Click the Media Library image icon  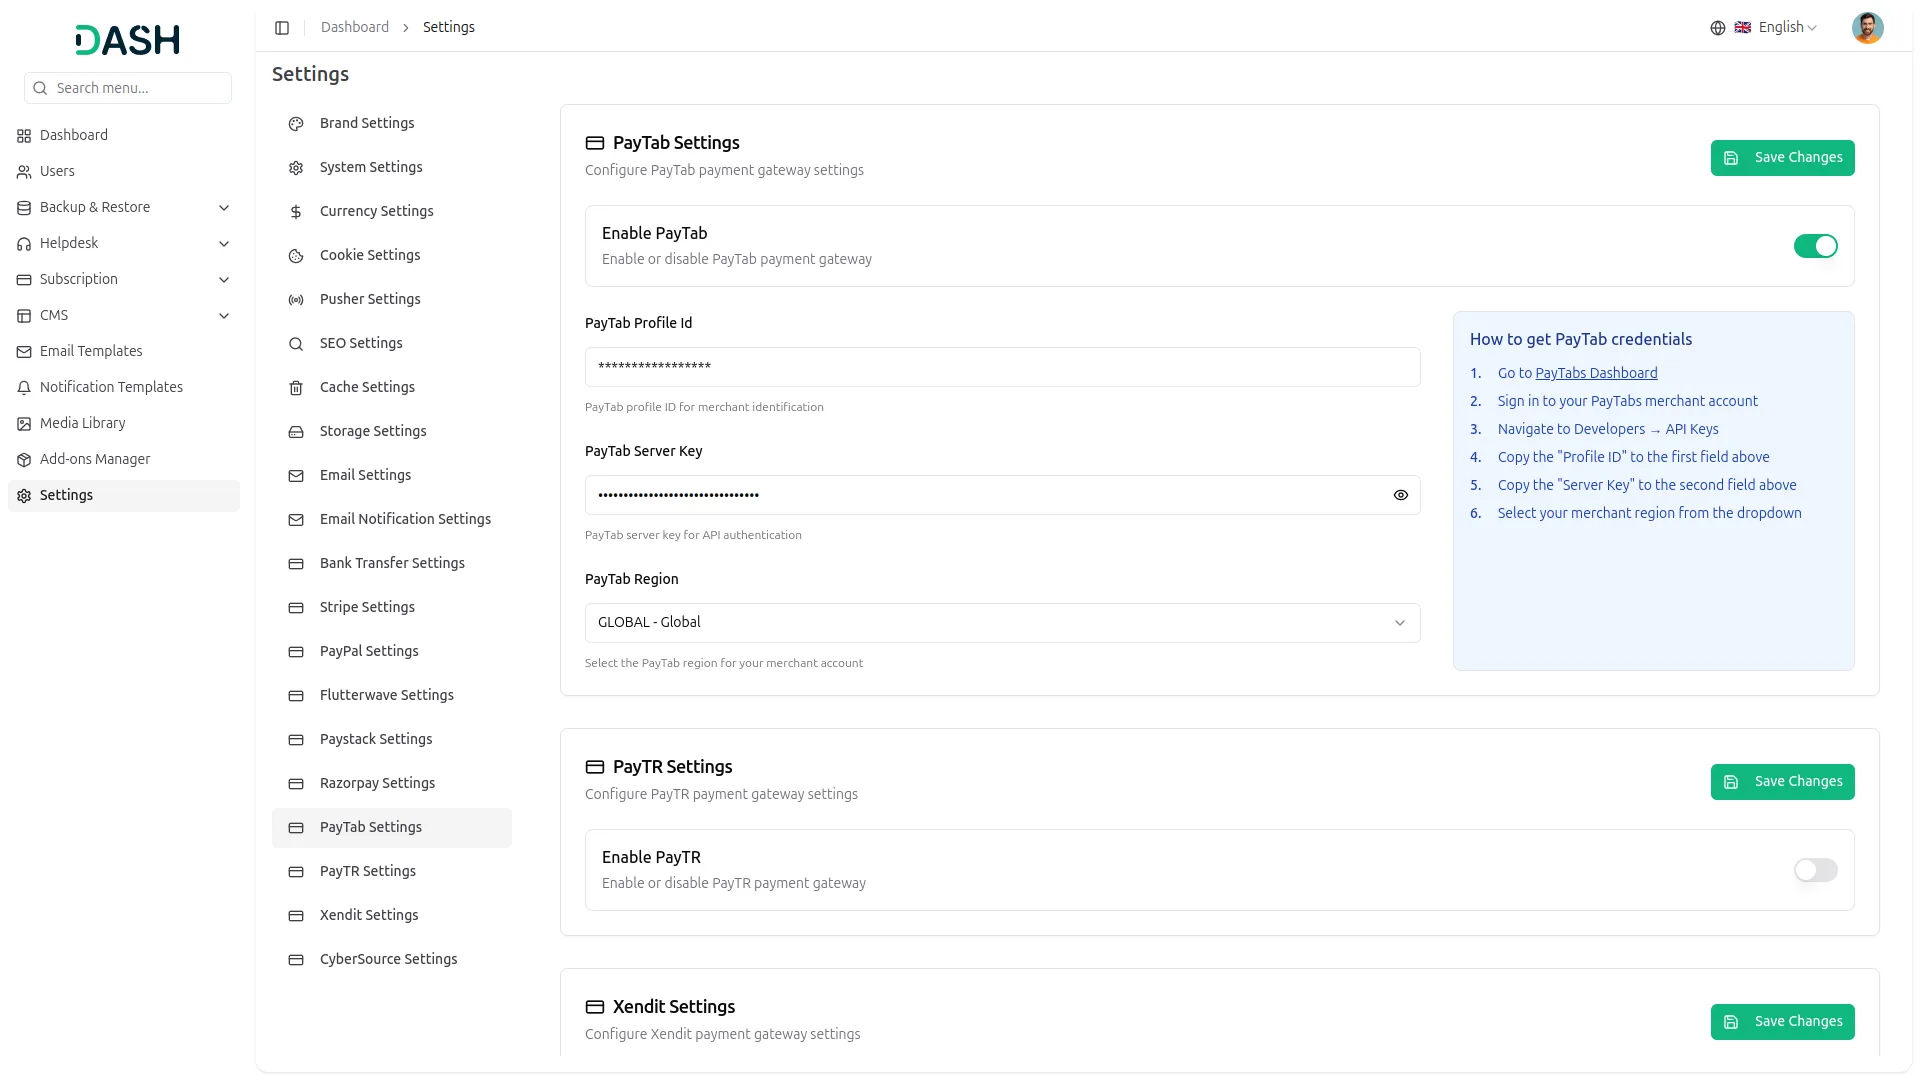24,424
